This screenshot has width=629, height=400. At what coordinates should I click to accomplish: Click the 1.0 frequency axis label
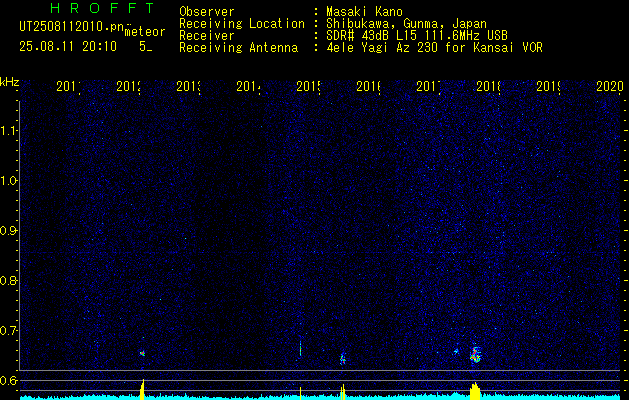pyautogui.click(x=9, y=181)
